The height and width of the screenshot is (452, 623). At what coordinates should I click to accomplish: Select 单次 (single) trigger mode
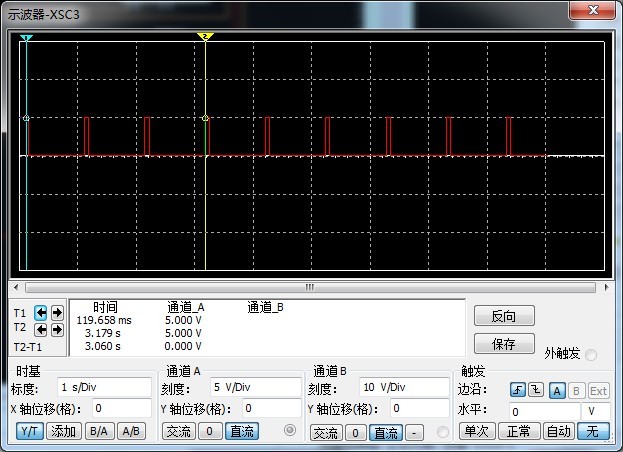(477, 431)
